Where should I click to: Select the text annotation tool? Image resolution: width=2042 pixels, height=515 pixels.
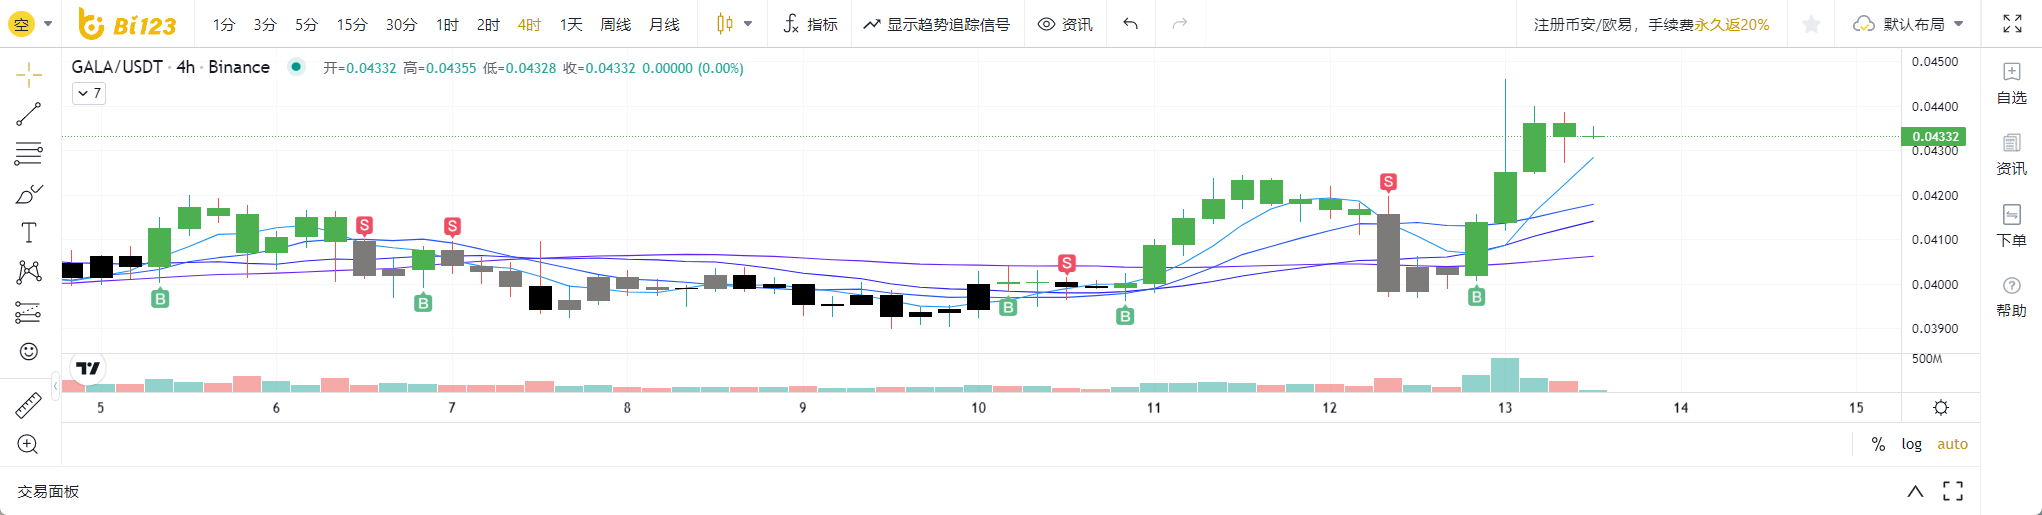(29, 233)
